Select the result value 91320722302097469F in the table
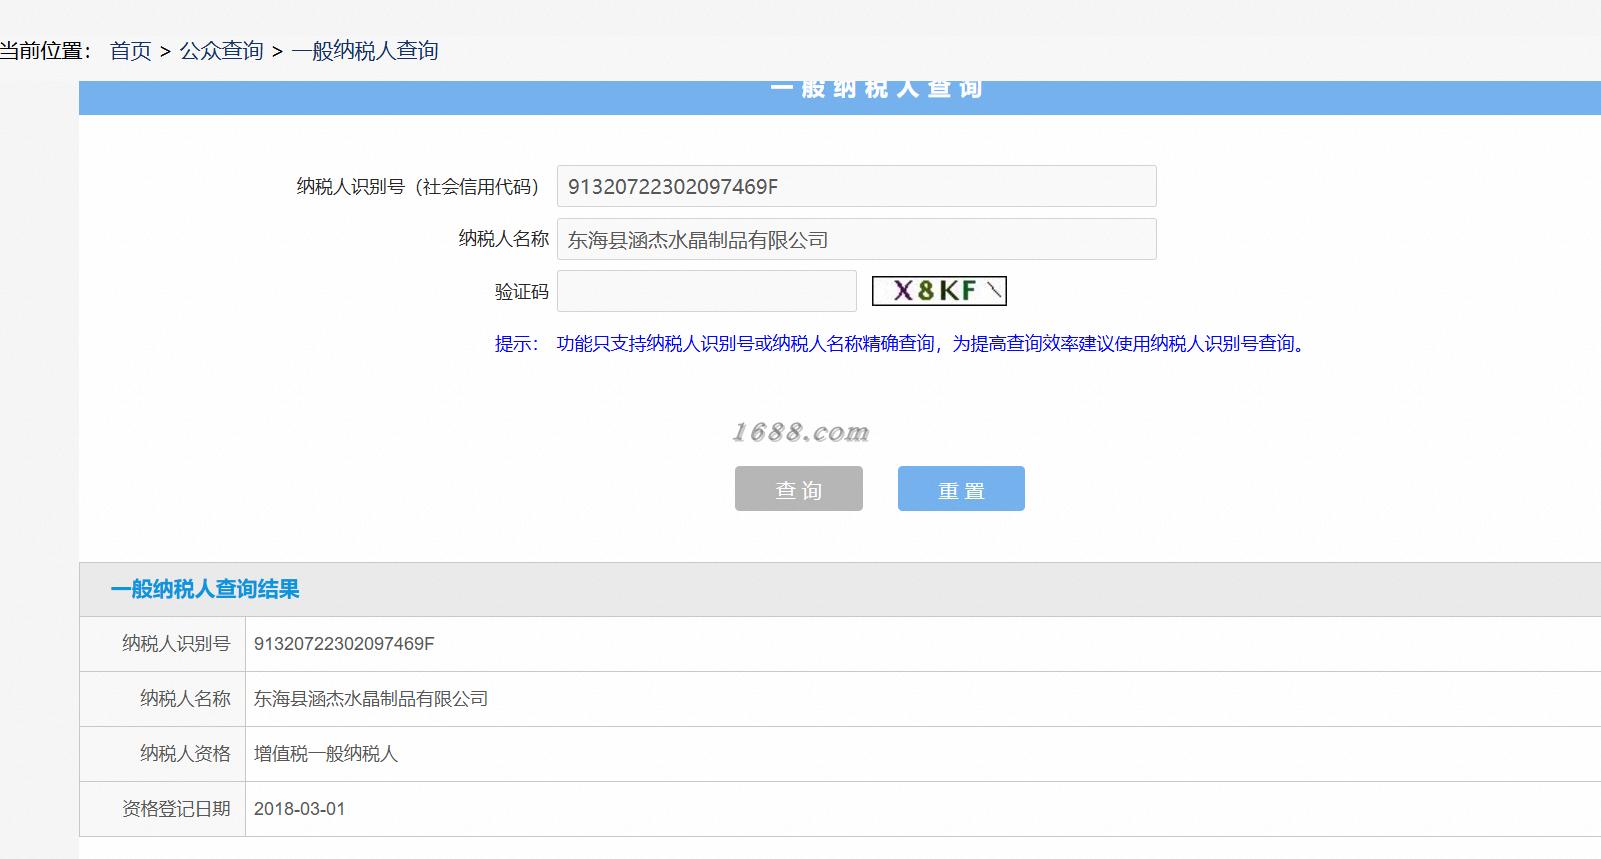Image resolution: width=1601 pixels, height=859 pixels. [344, 644]
